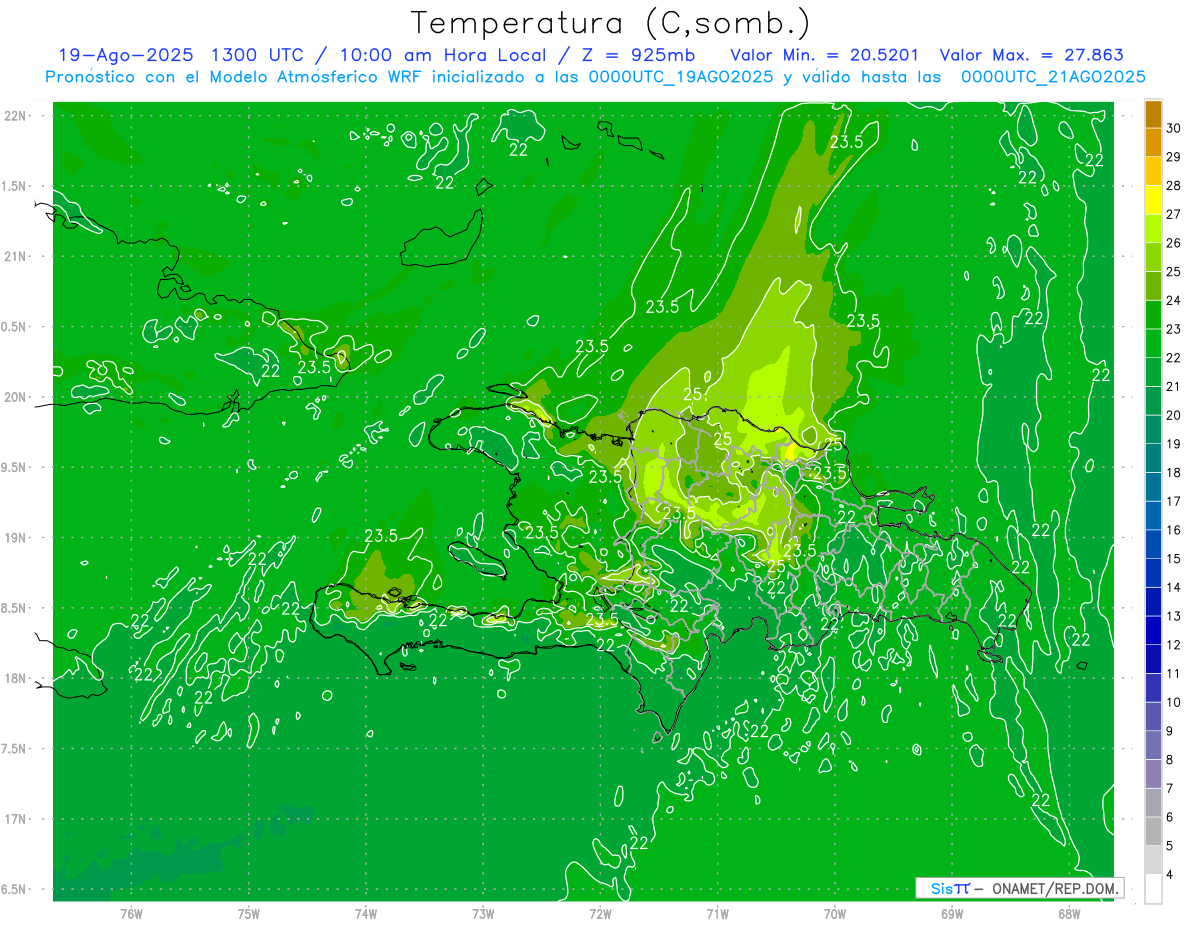Click the '30' label on the color scale

1174,128
